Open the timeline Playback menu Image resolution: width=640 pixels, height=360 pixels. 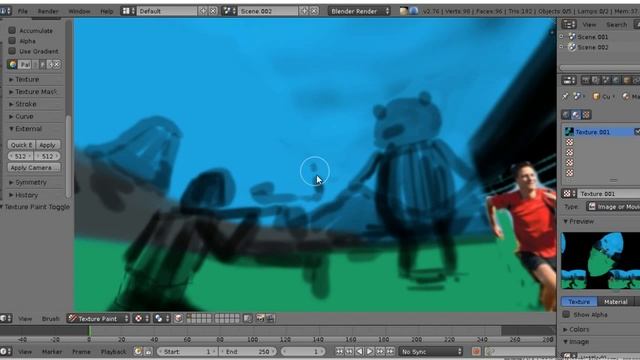(113, 351)
